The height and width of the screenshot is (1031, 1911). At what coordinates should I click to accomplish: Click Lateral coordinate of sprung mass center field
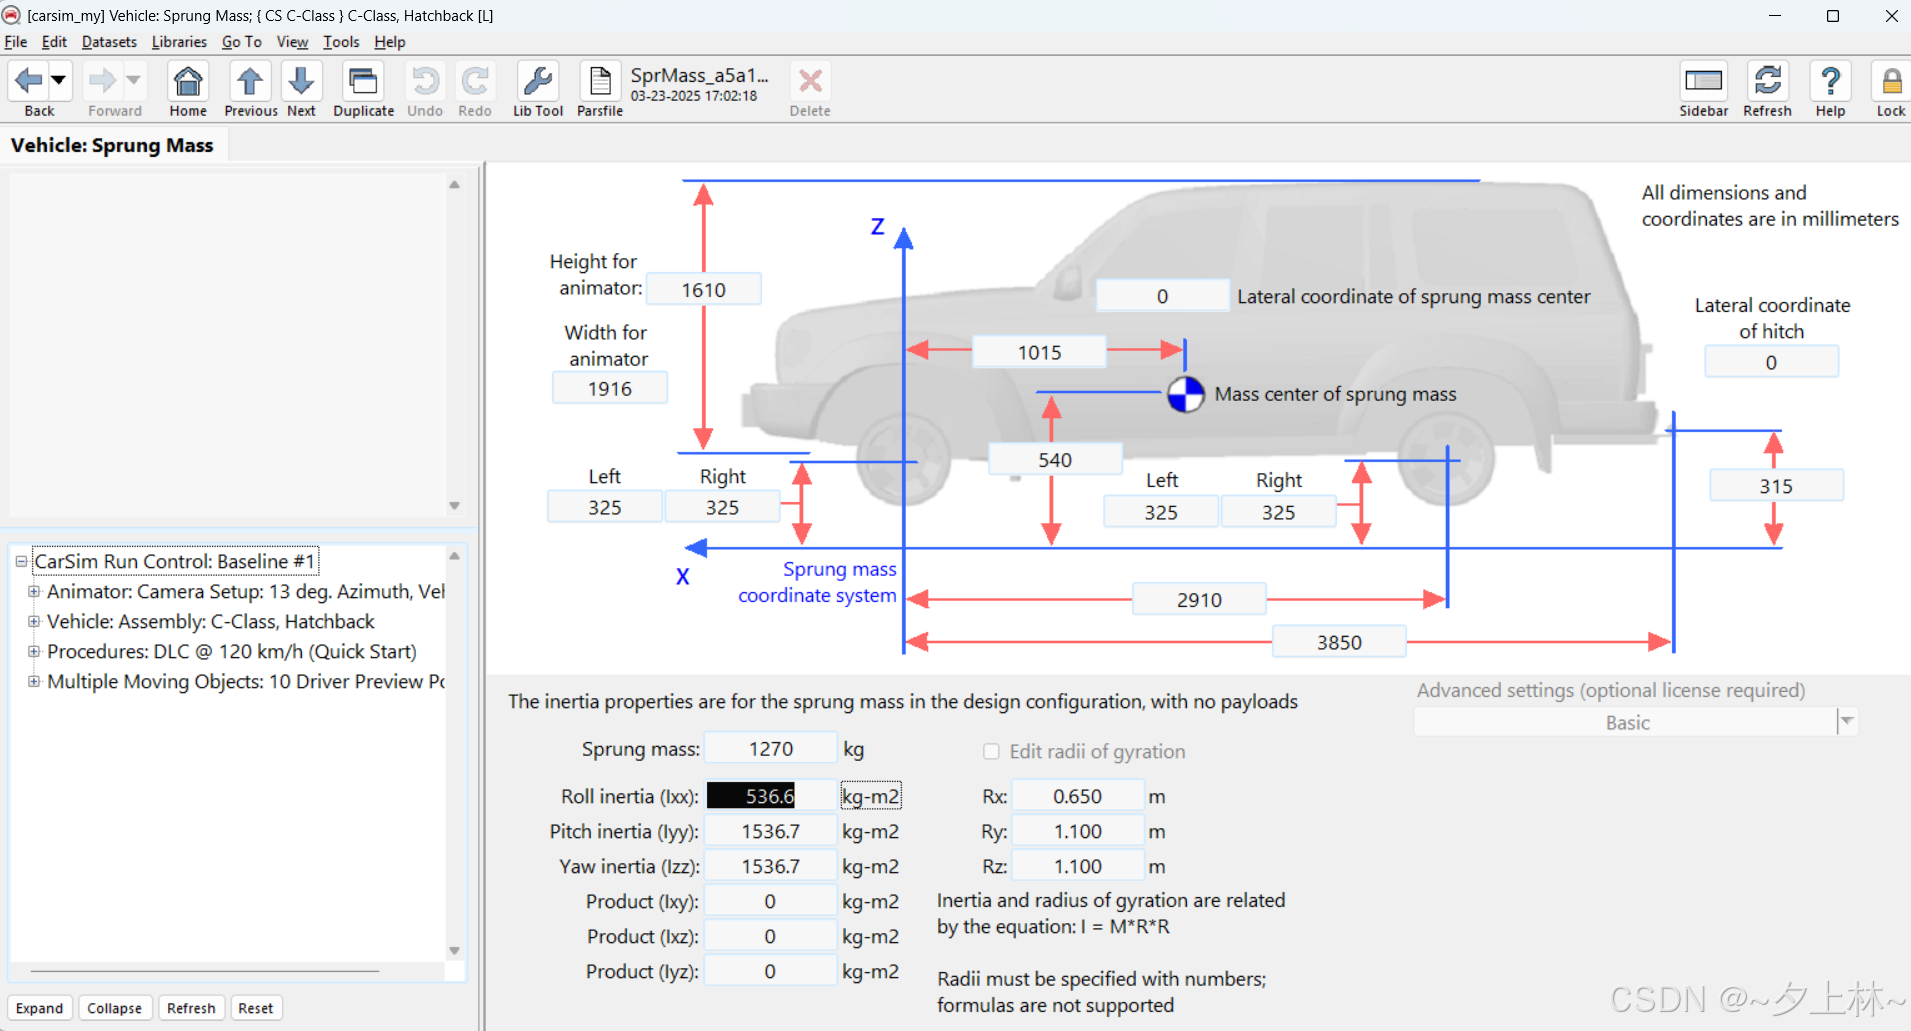(1162, 296)
